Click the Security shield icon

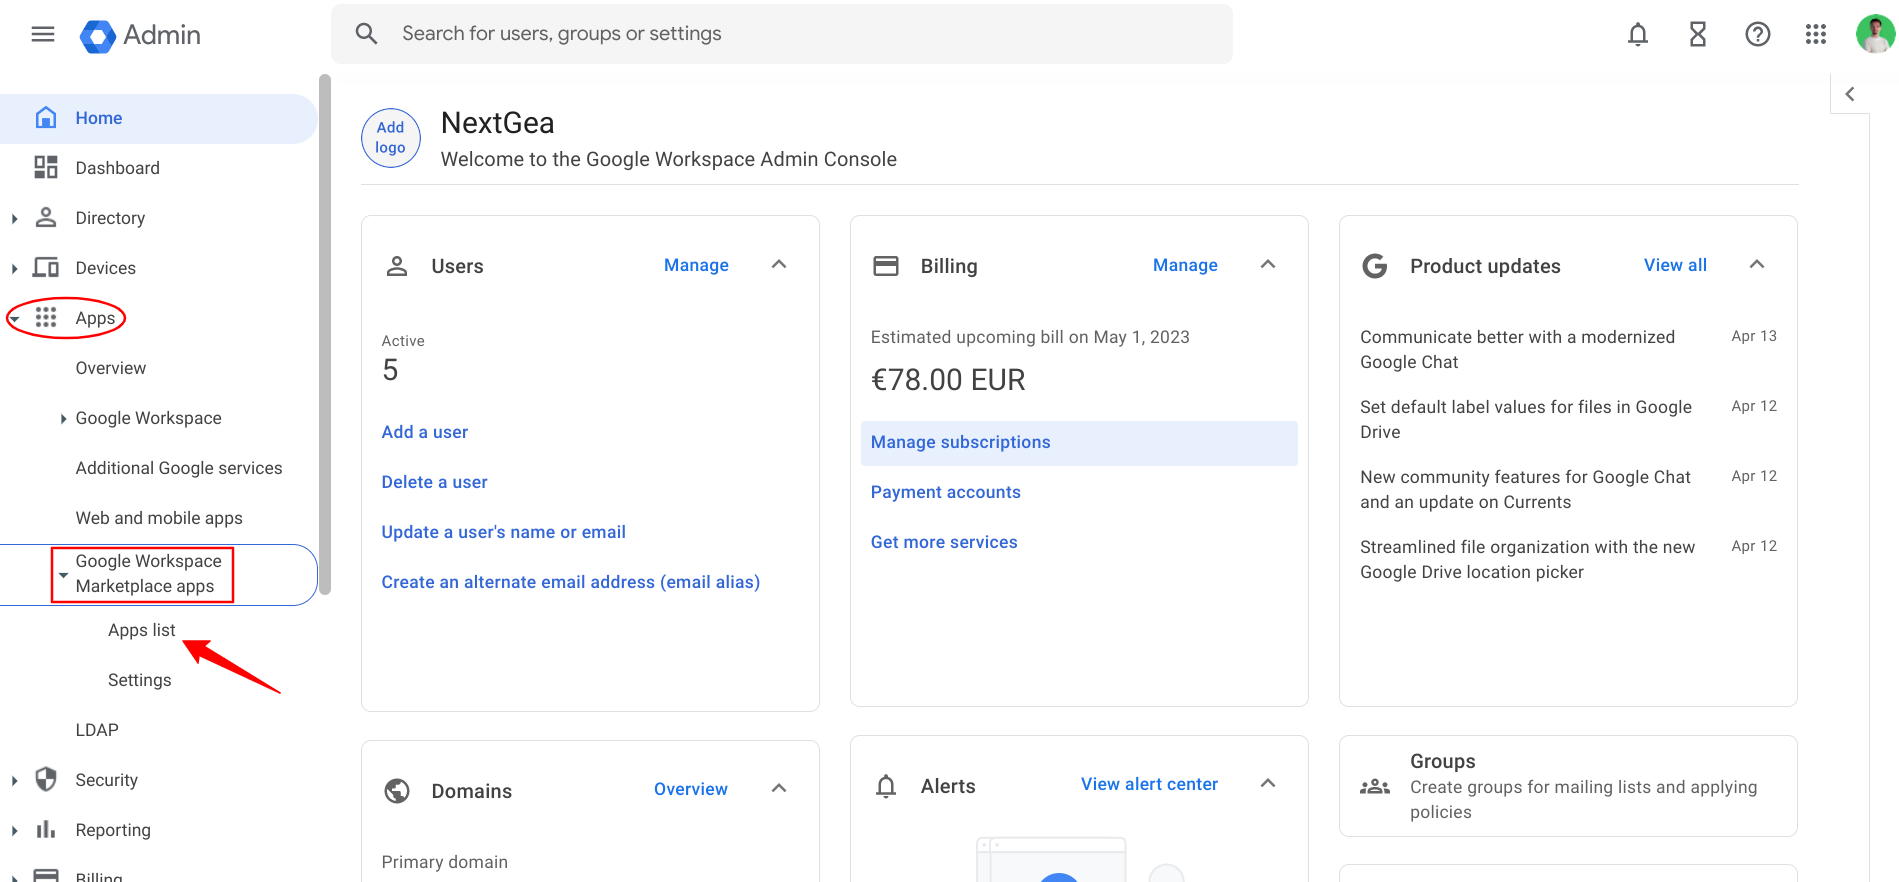pyautogui.click(x=46, y=779)
